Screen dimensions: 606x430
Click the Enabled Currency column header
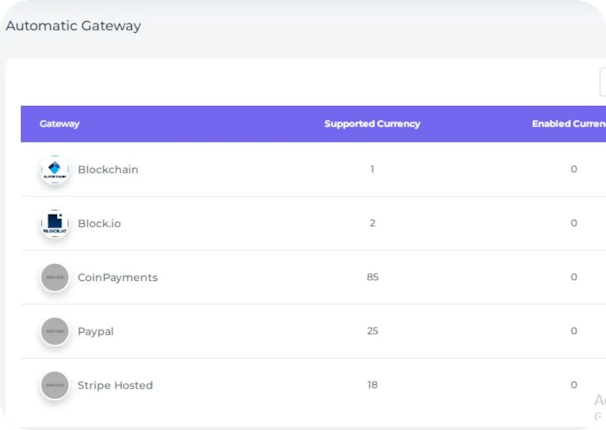coord(568,124)
